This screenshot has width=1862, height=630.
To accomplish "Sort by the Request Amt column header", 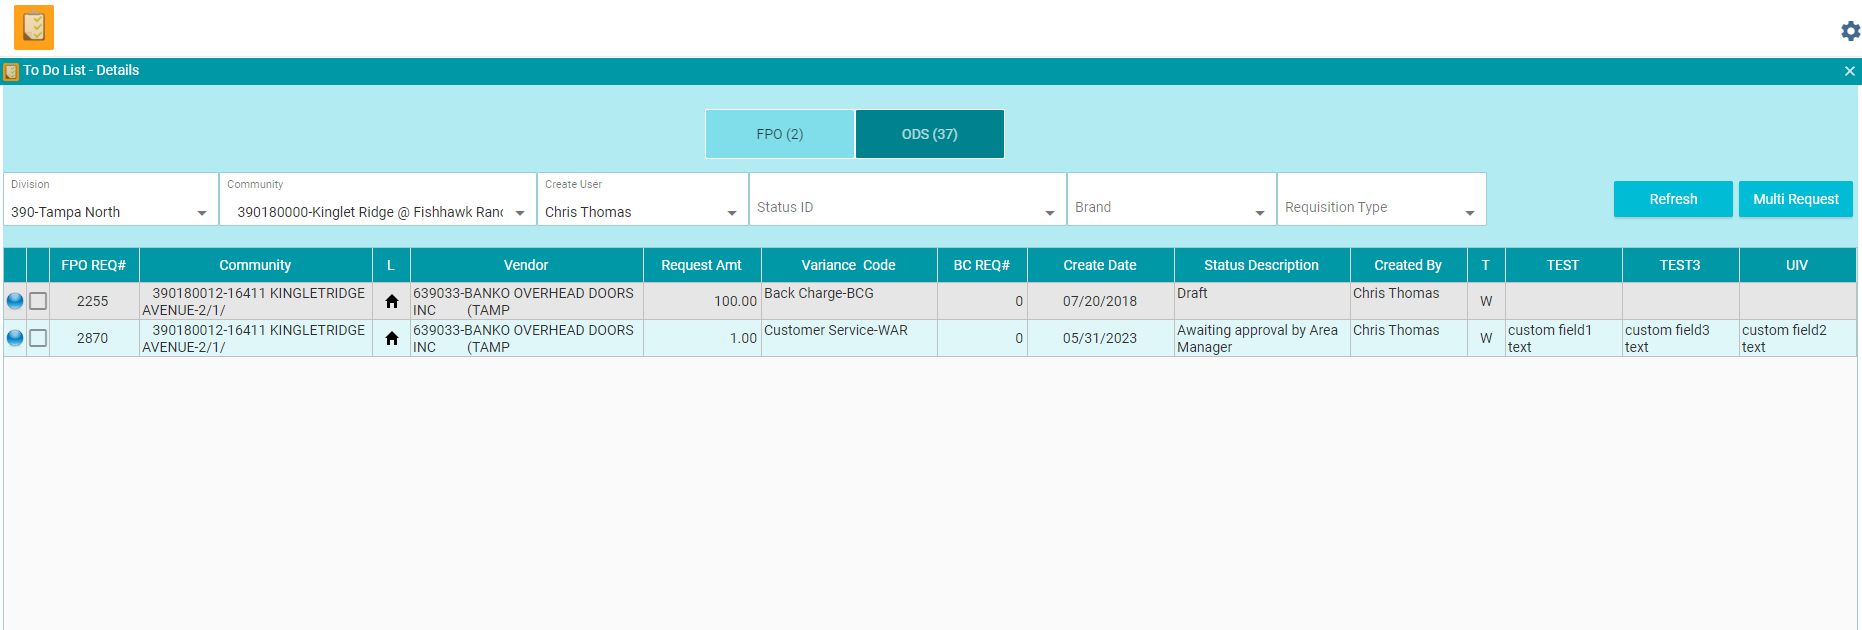I will [x=701, y=265].
